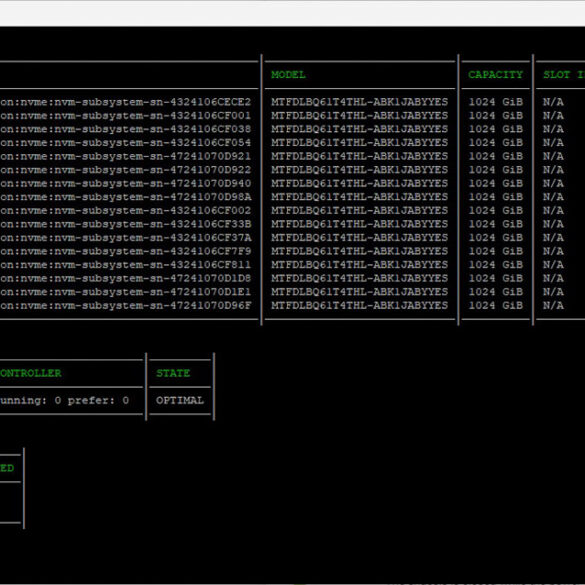Click subsystem entry ending 47241070D940

click(125, 183)
